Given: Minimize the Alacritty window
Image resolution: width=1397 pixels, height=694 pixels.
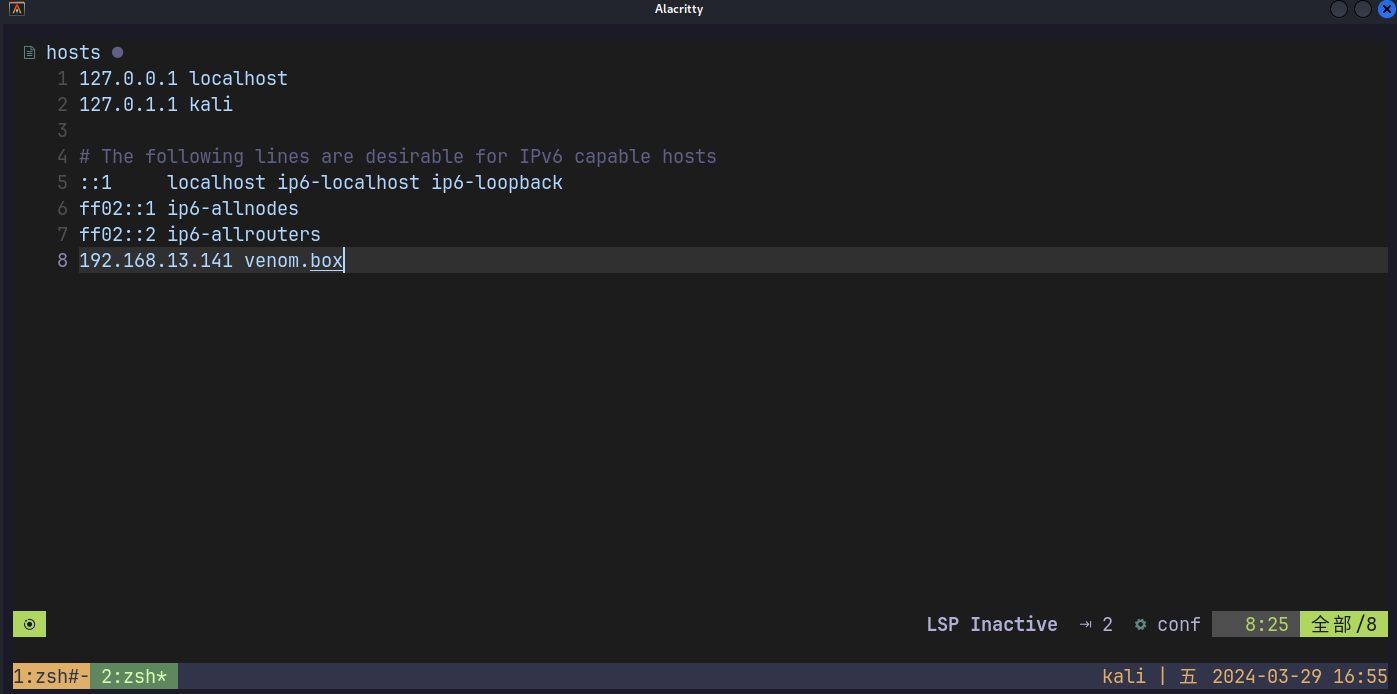Looking at the screenshot, I should click(x=1338, y=9).
